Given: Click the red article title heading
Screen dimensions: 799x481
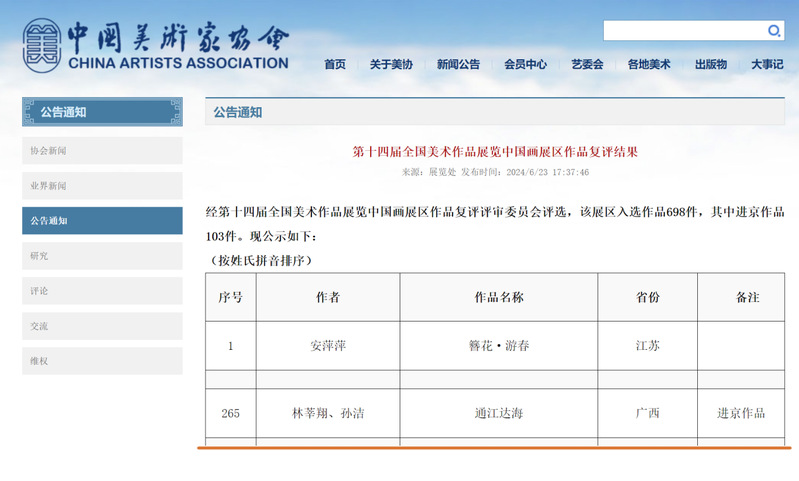Looking at the screenshot, I should [x=495, y=151].
